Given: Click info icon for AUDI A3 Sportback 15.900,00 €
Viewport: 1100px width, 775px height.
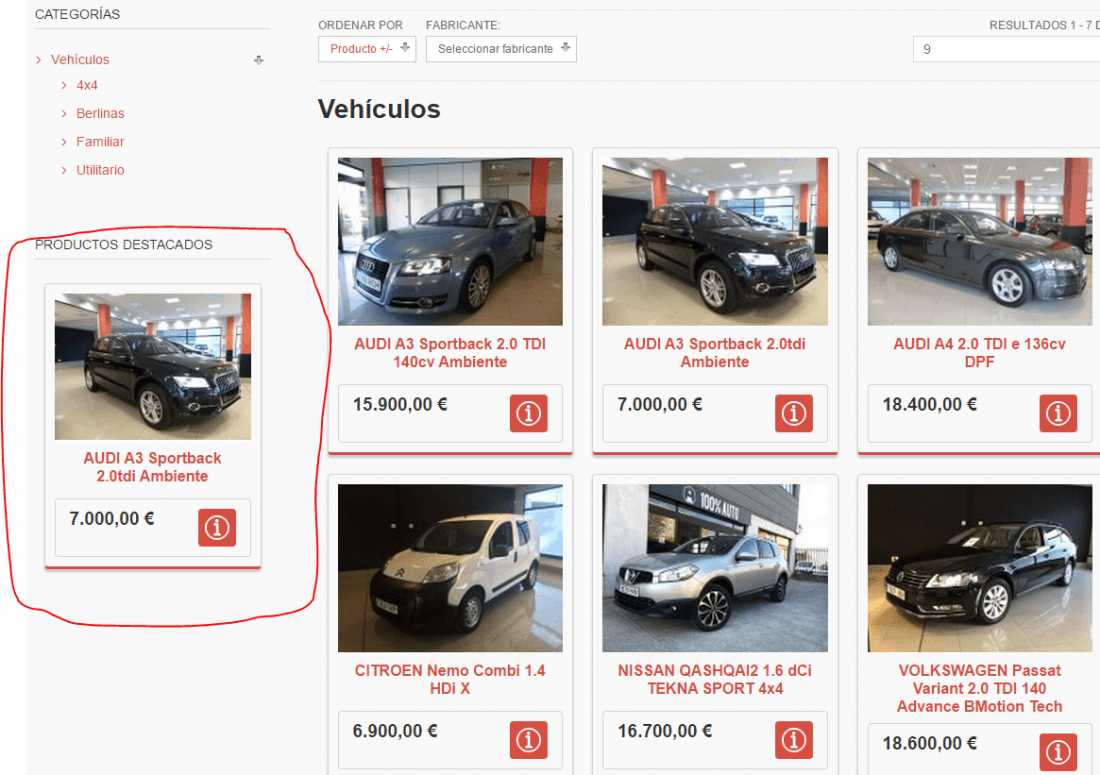Looking at the screenshot, I should pos(528,413).
